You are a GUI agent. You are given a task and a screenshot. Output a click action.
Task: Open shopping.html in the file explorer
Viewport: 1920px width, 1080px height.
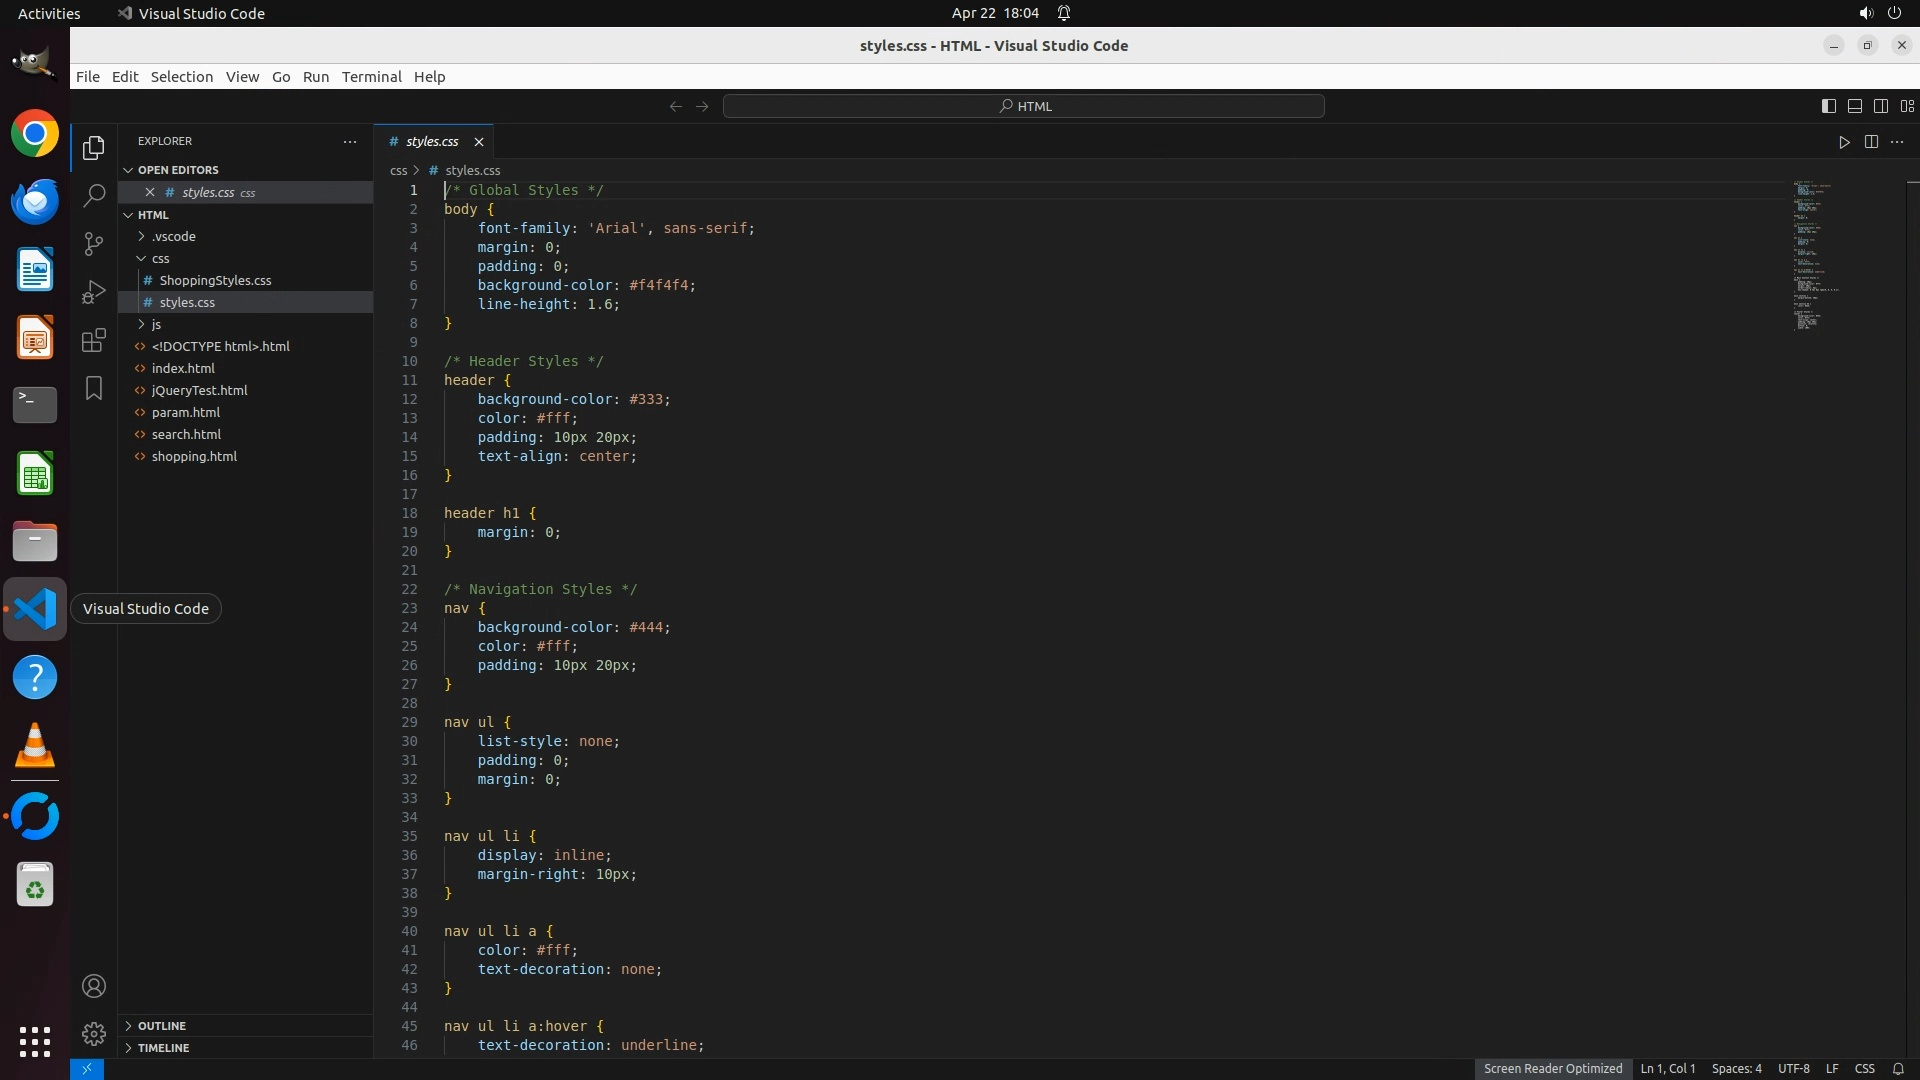point(194,457)
